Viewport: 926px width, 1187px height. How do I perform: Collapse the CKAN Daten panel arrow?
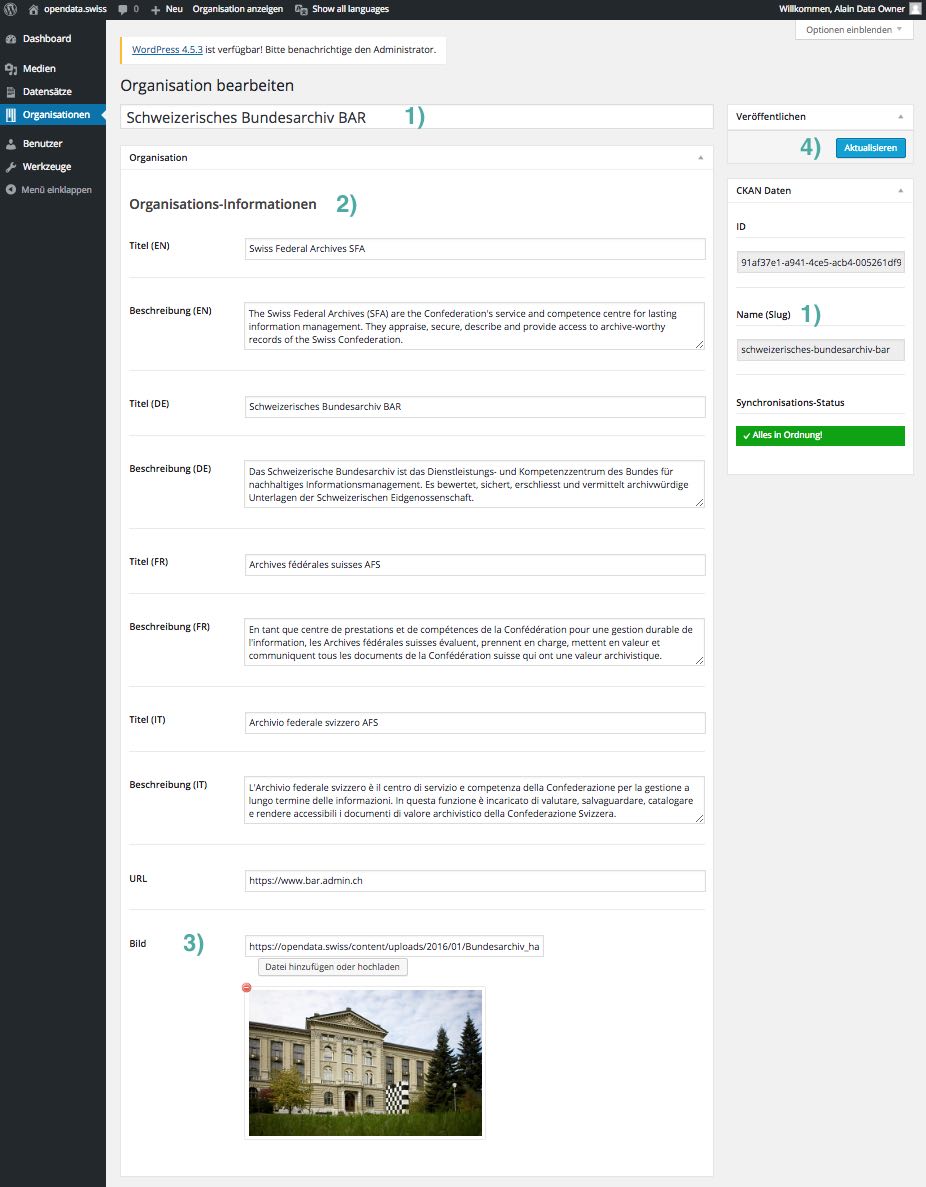pyautogui.click(x=900, y=191)
